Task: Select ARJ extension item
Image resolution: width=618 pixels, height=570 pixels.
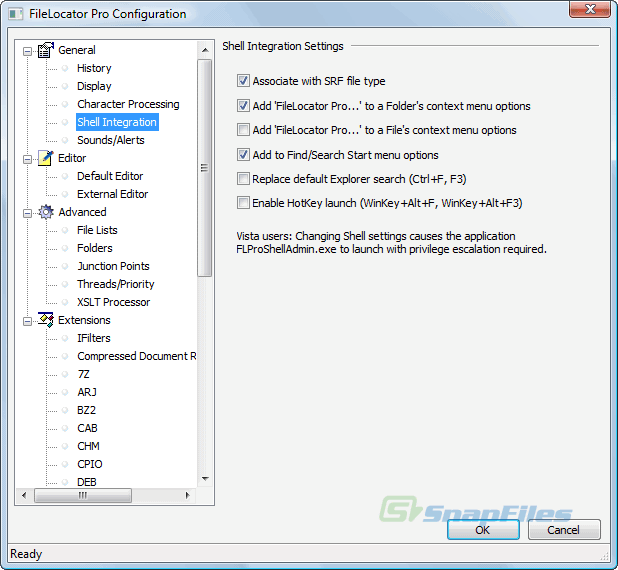Action: pyautogui.click(x=87, y=392)
